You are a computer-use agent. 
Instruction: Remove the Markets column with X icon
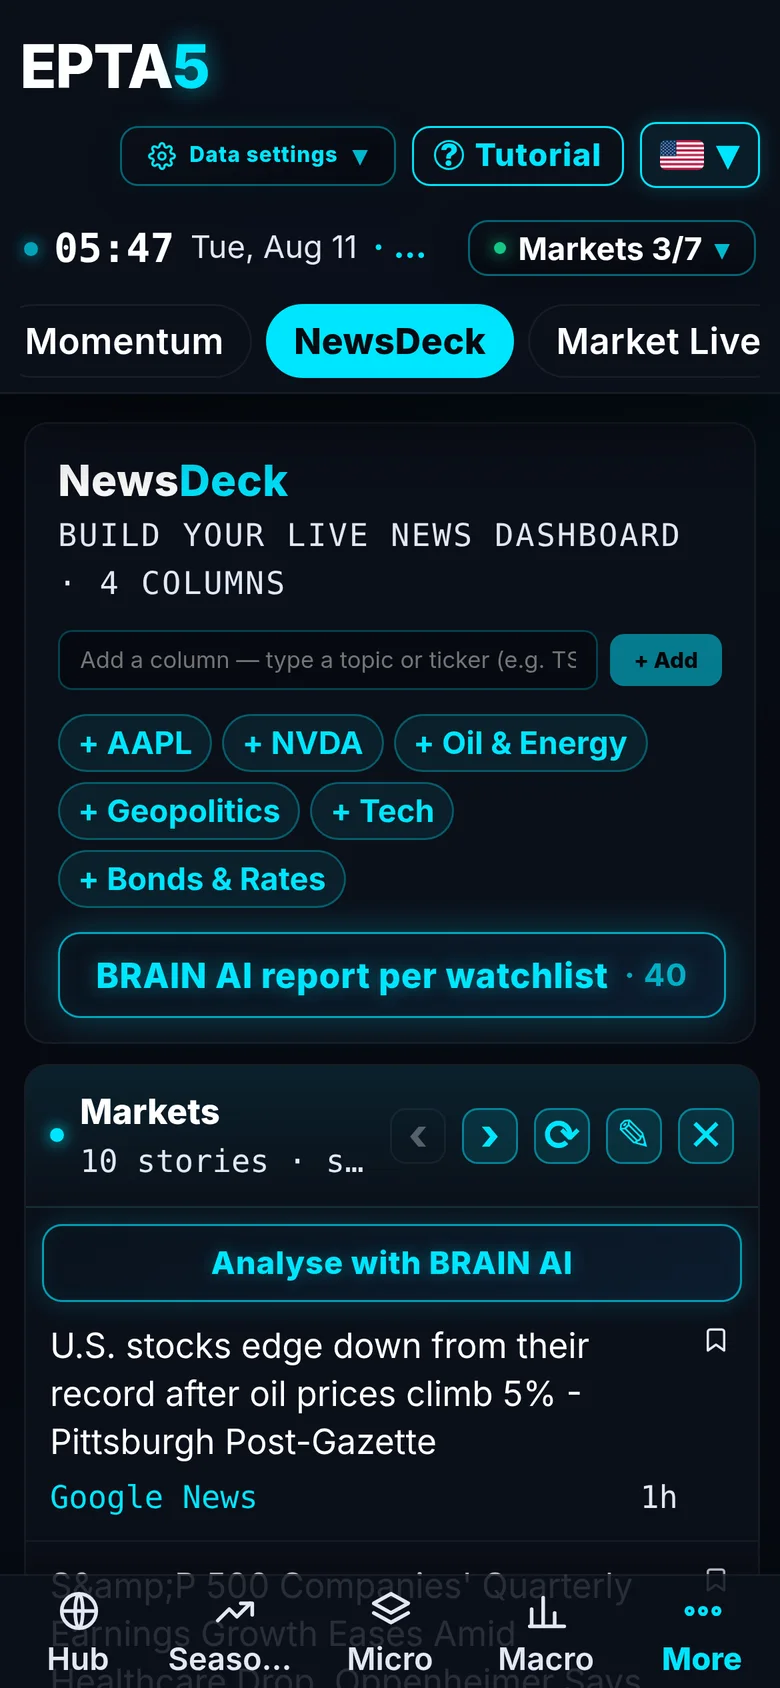[x=706, y=1136]
